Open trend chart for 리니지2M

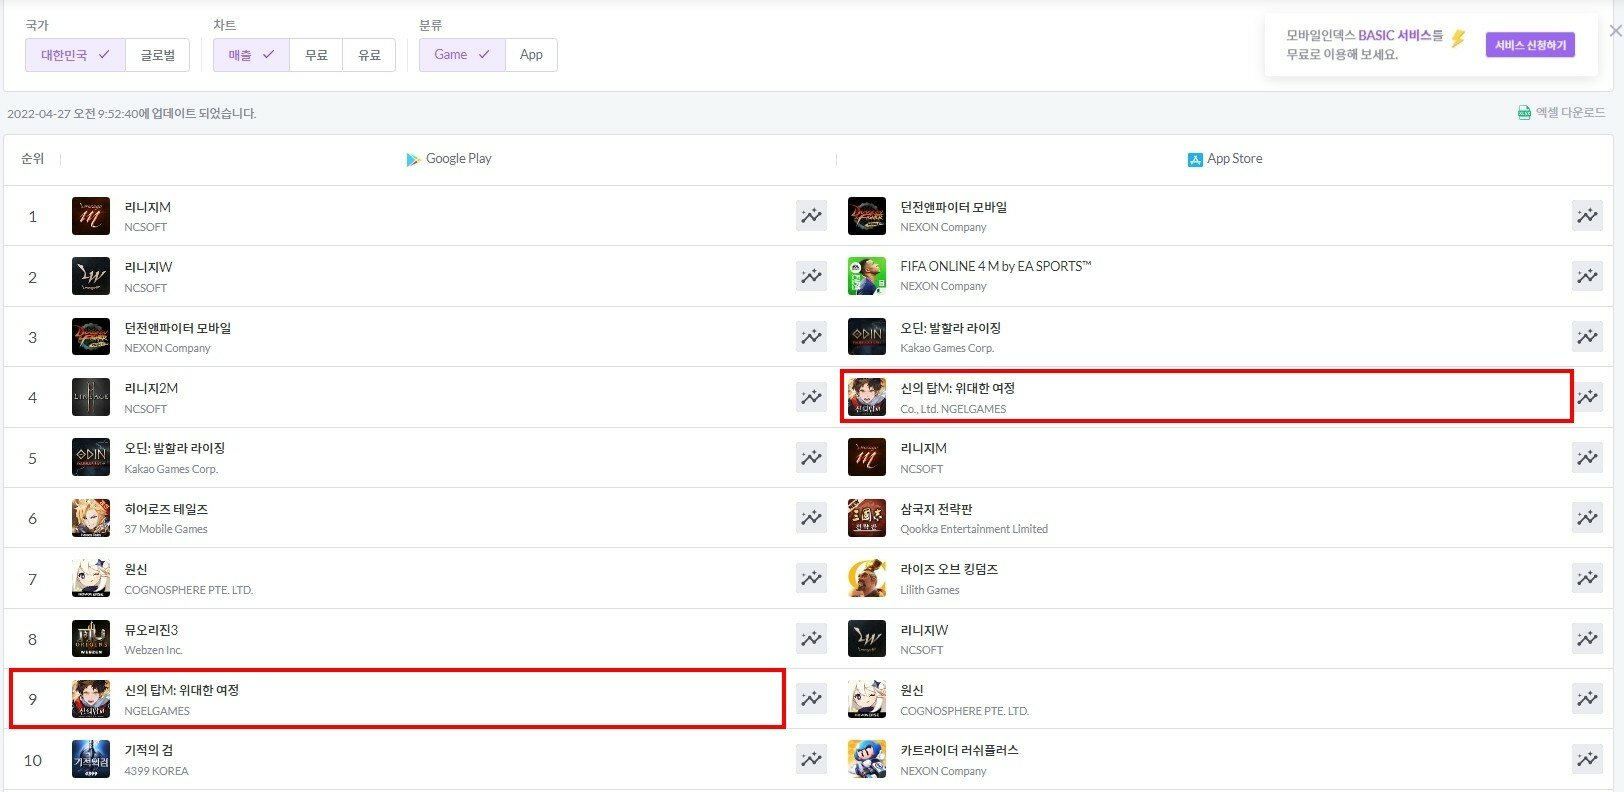coord(811,397)
